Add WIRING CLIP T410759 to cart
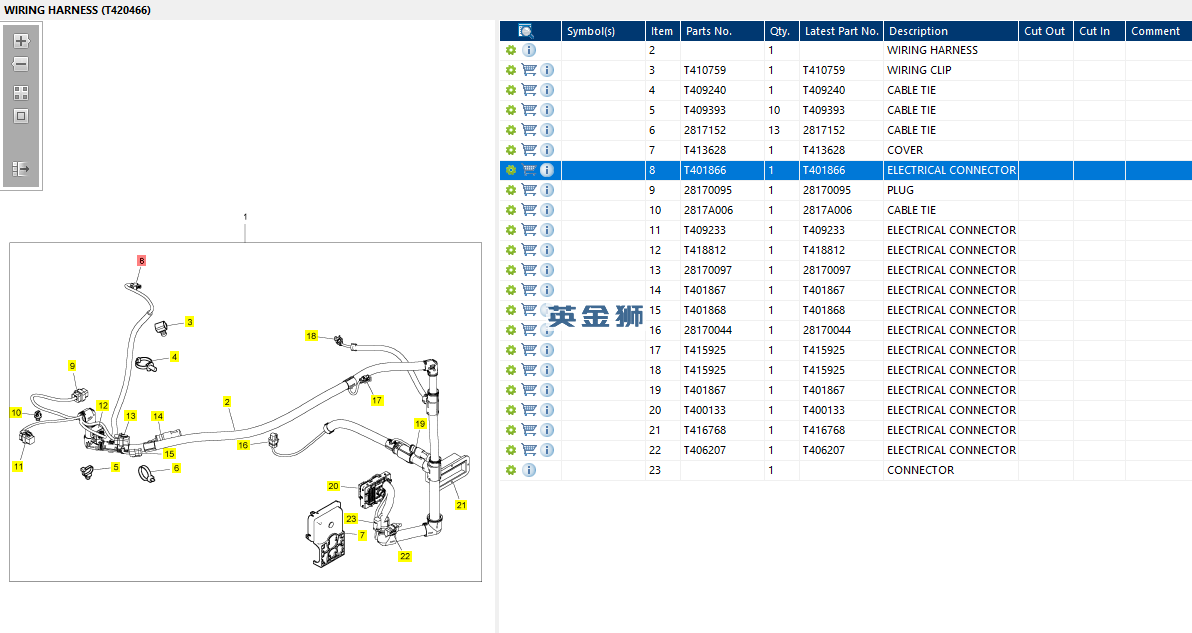Image resolution: width=1192 pixels, height=633 pixels. pyautogui.click(x=529, y=70)
